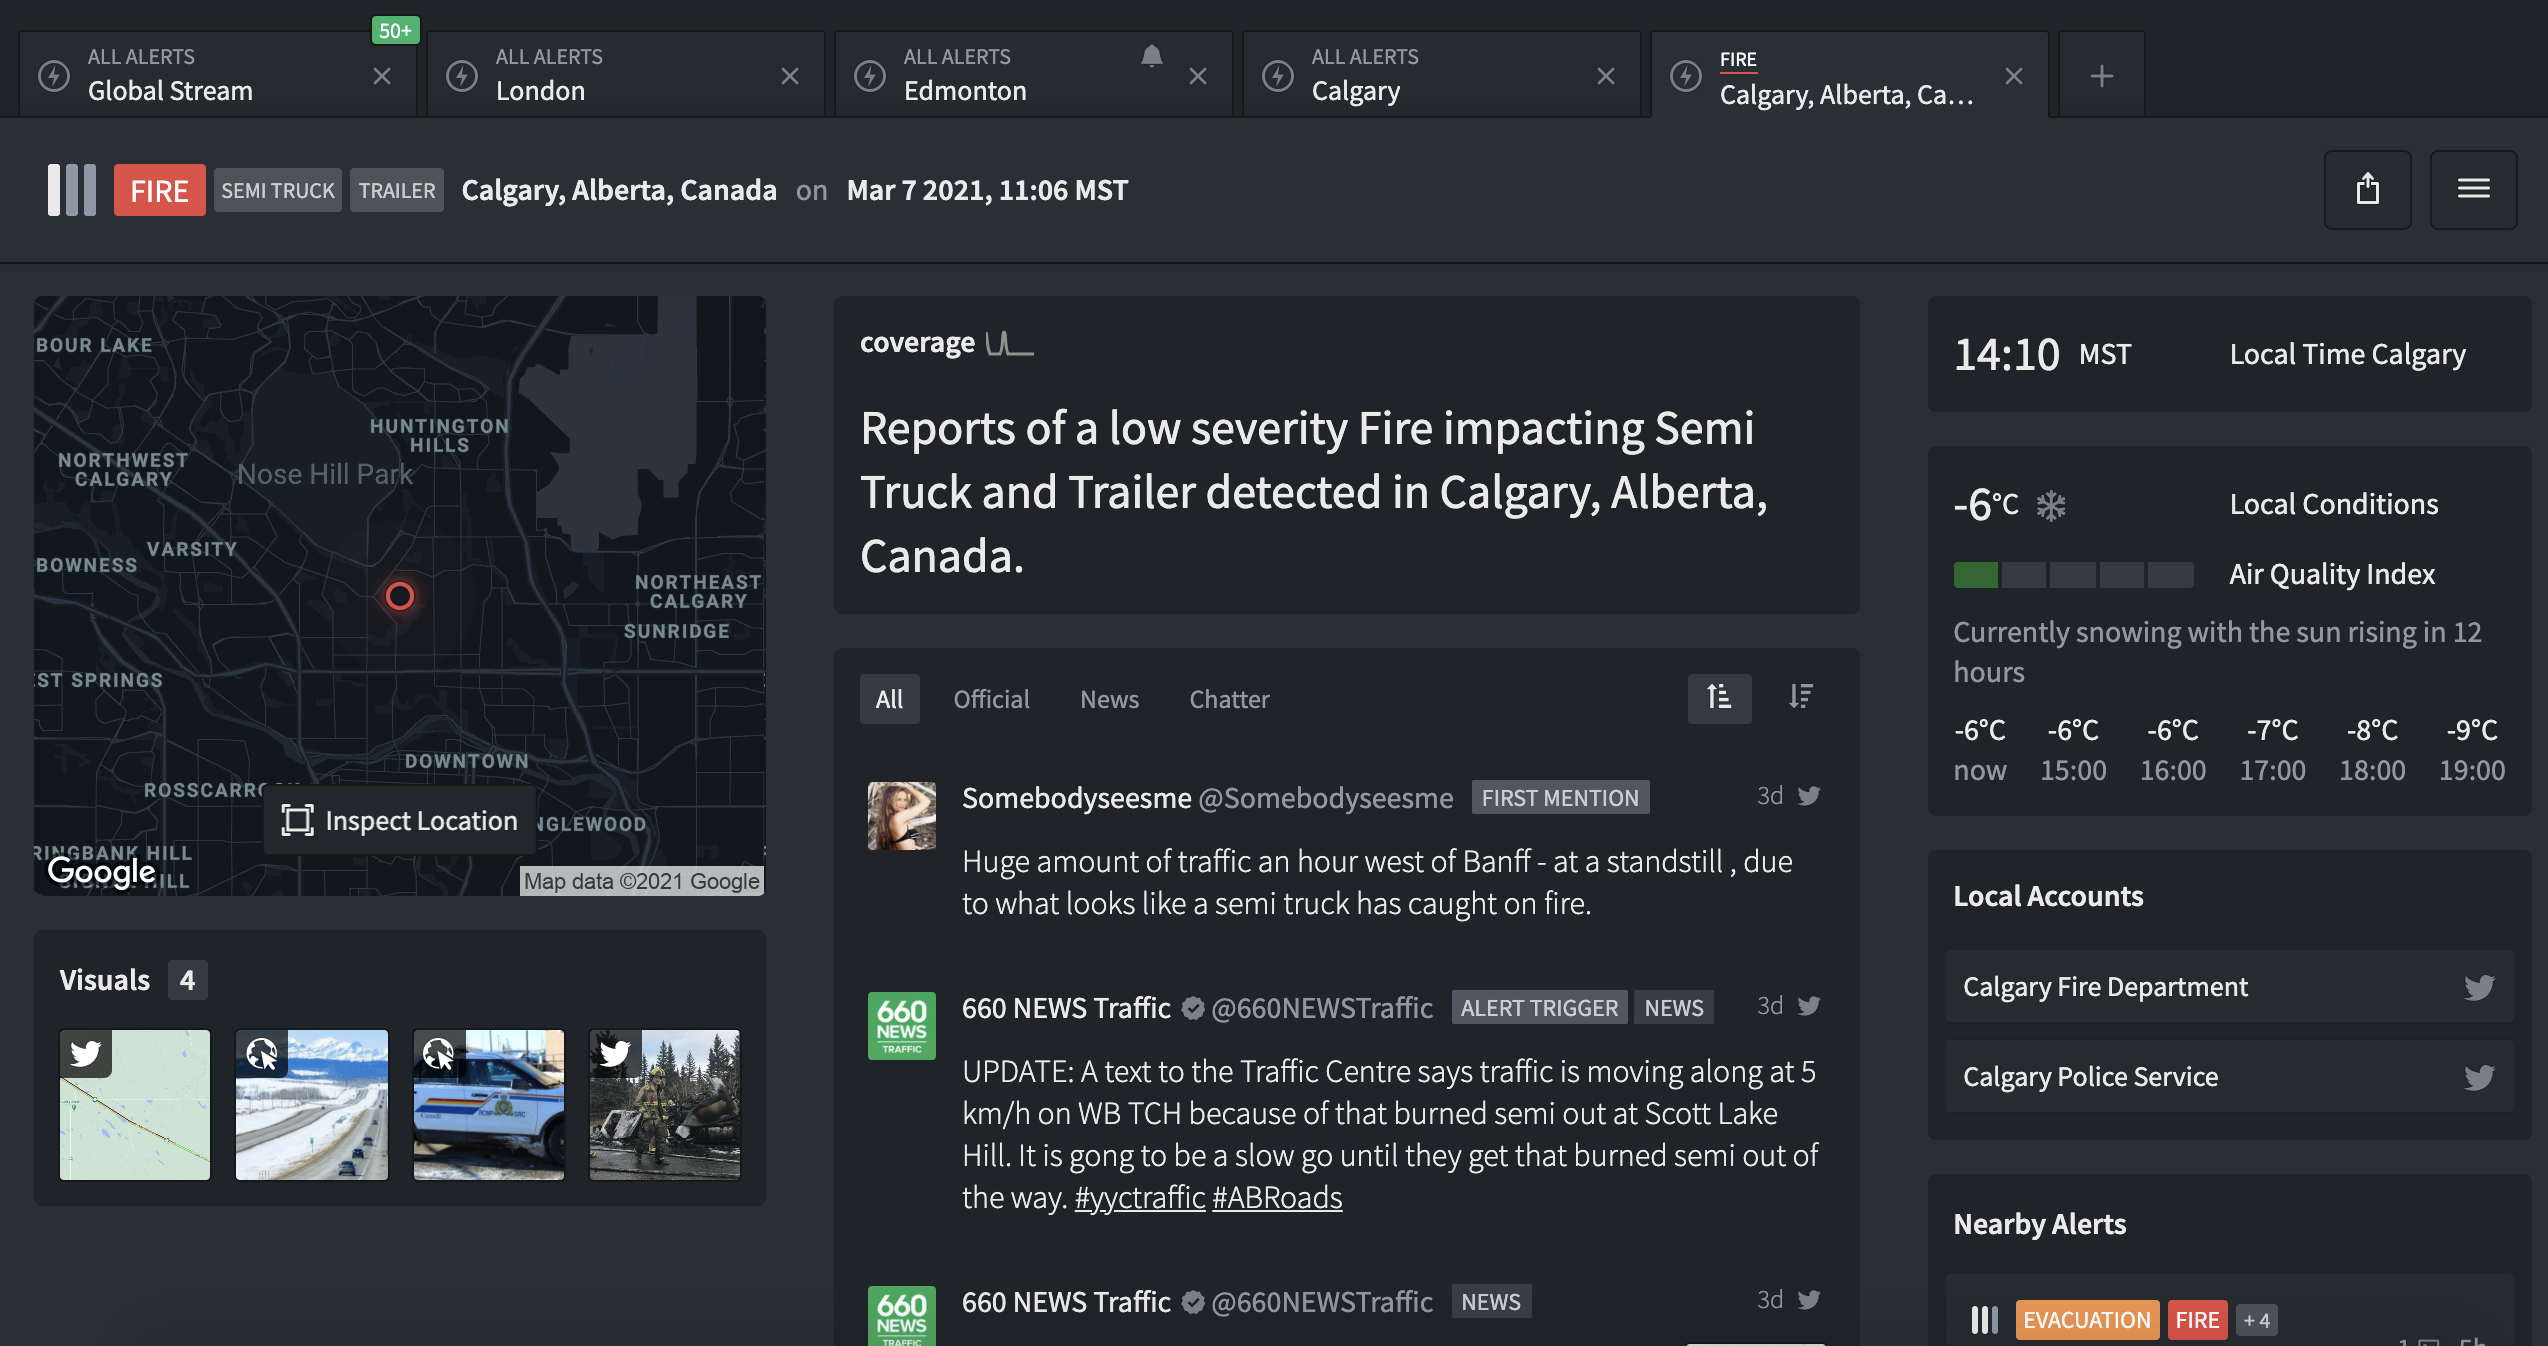Click the SEMI TRUCK tag
2548x1346 pixels.
tap(278, 190)
